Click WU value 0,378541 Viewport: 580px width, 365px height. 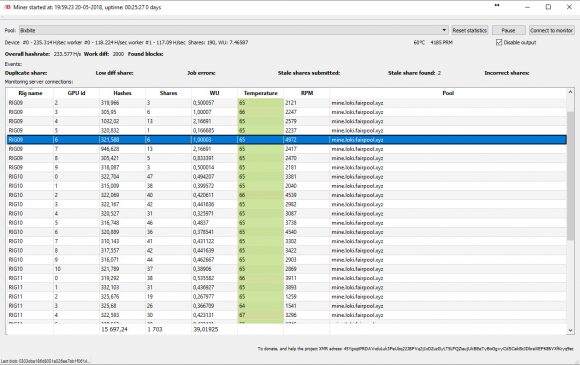[x=203, y=232]
